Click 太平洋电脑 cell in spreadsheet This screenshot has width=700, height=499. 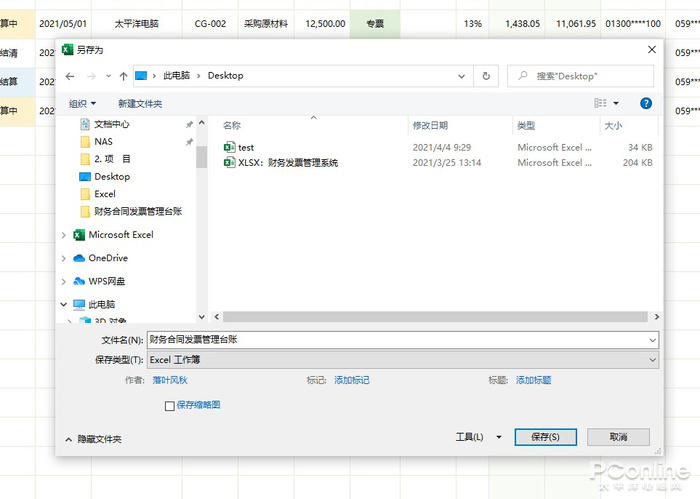136,24
